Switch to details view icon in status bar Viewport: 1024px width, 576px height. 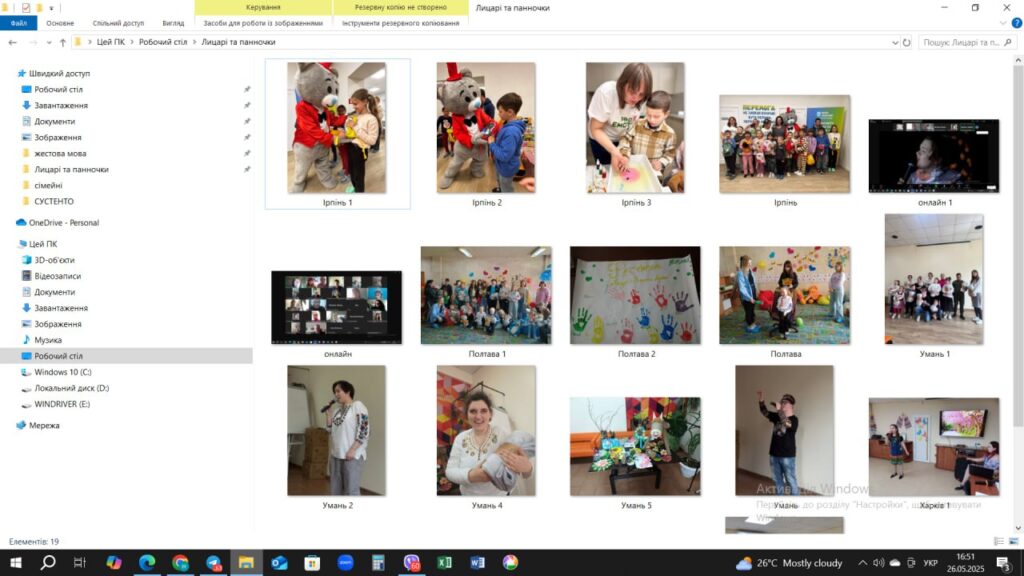(x=999, y=541)
